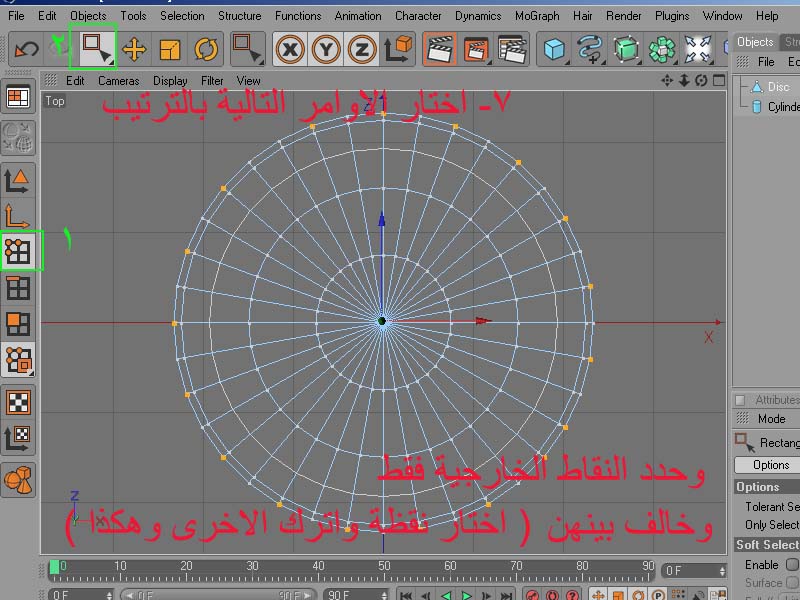Image resolution: width=800 pixels, height=600 pixels.
Task: Play the animation backward
Action: (446, 595)
